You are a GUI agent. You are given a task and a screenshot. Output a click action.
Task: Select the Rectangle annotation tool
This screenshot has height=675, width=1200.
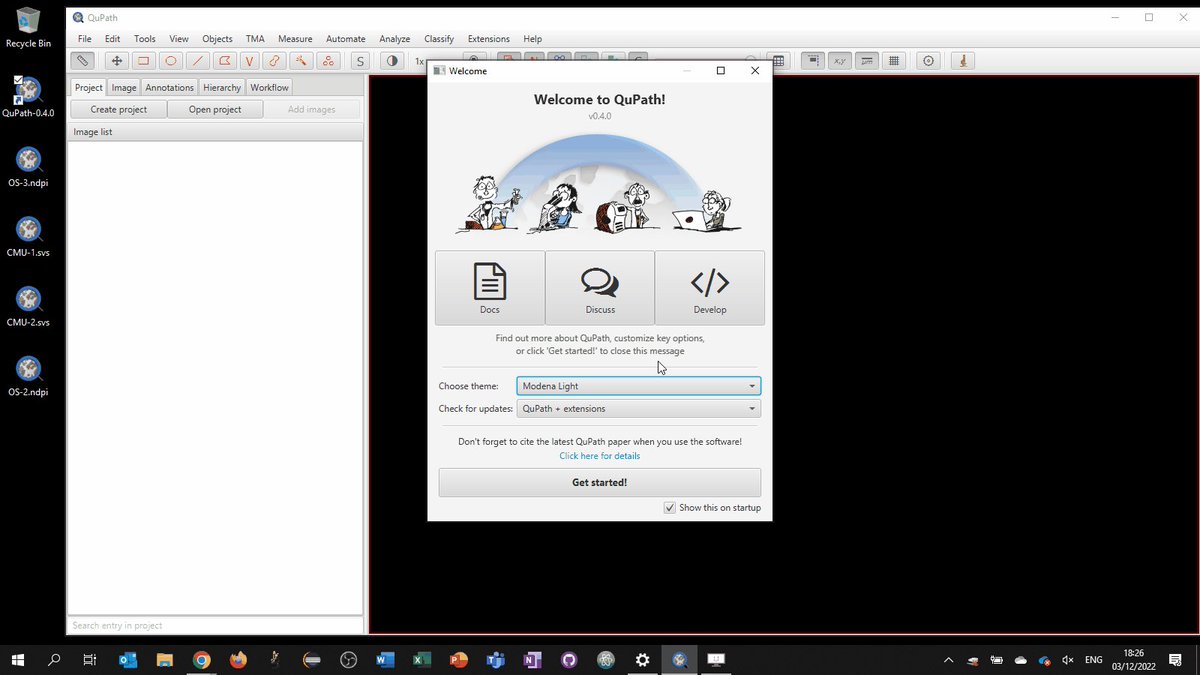click(144, 61)
